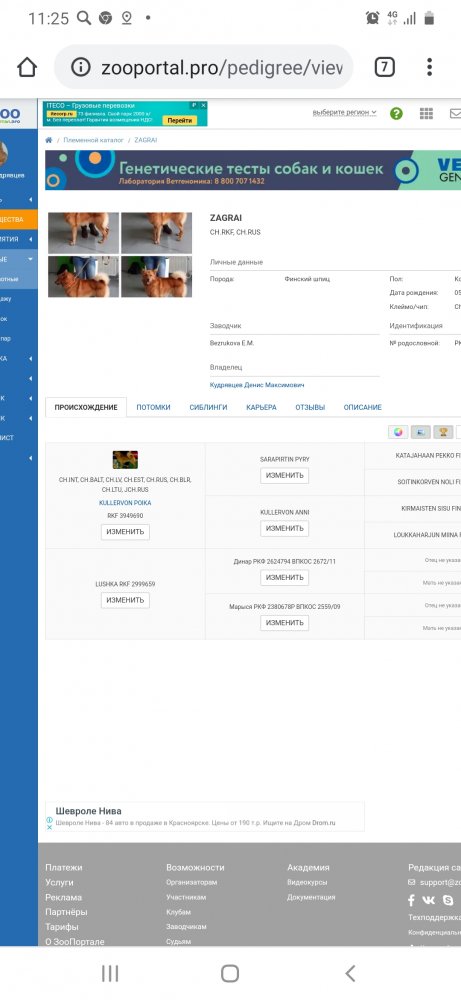Click ИЗМЕНИТЬ under SARAPIRTIN PYRY
This screenshot has height=1000, width=461.
[x=284, y=476]
